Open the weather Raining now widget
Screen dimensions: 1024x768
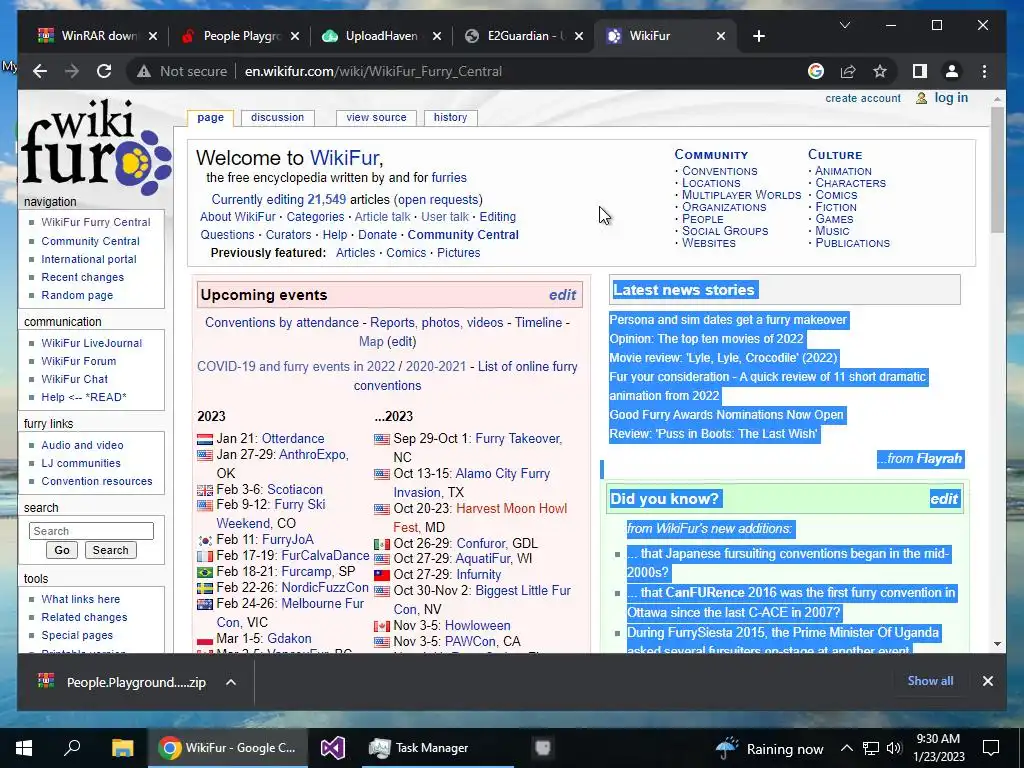tap(769, 748)
